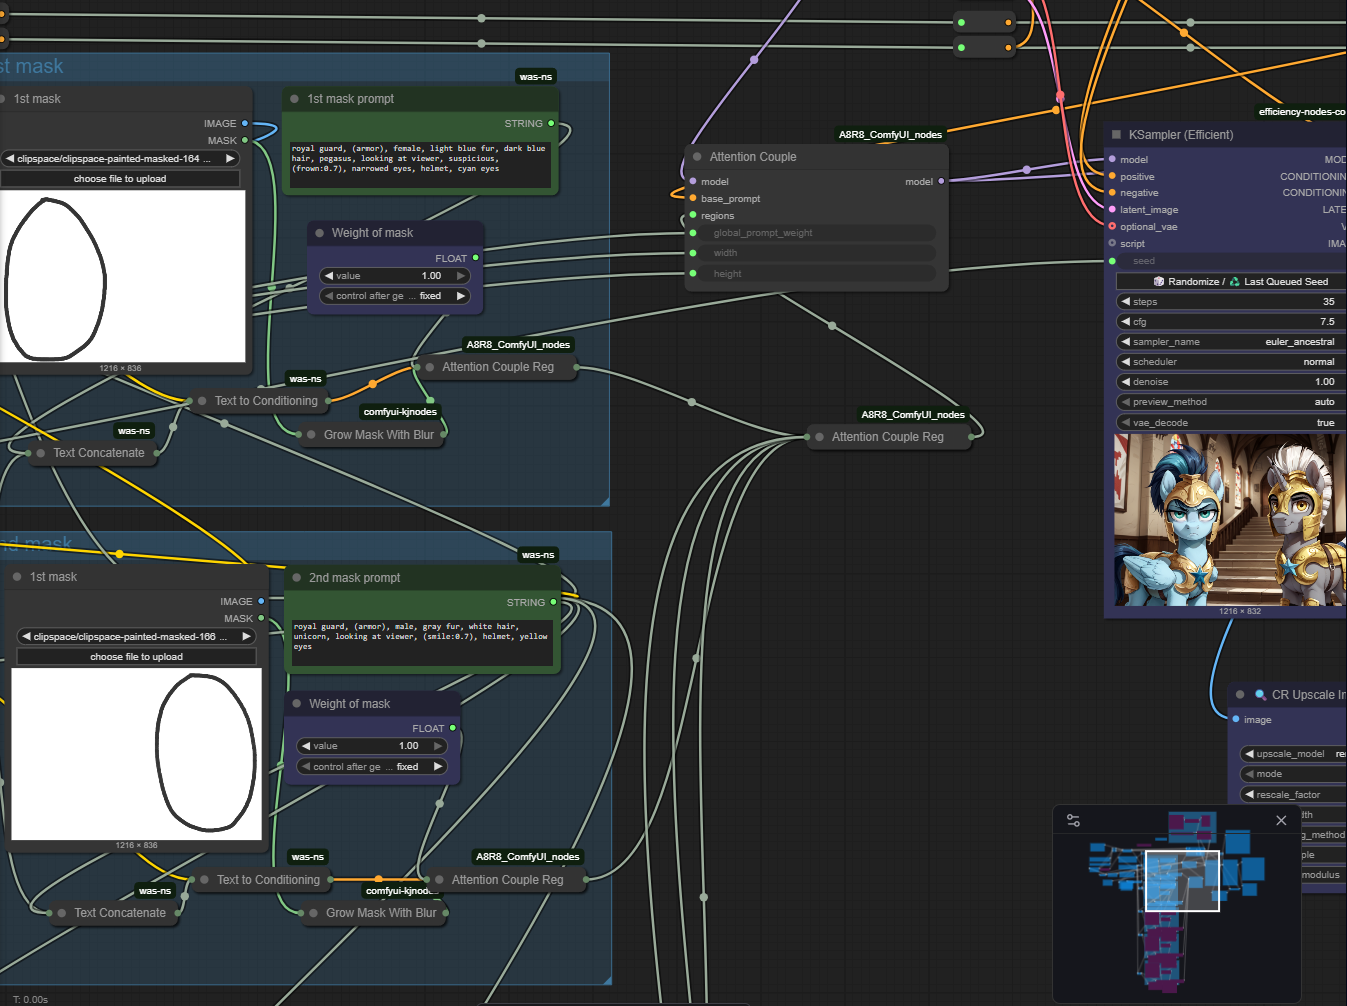
Task: Click into the female royal guard prompt text box
Action: pos(420,163)
